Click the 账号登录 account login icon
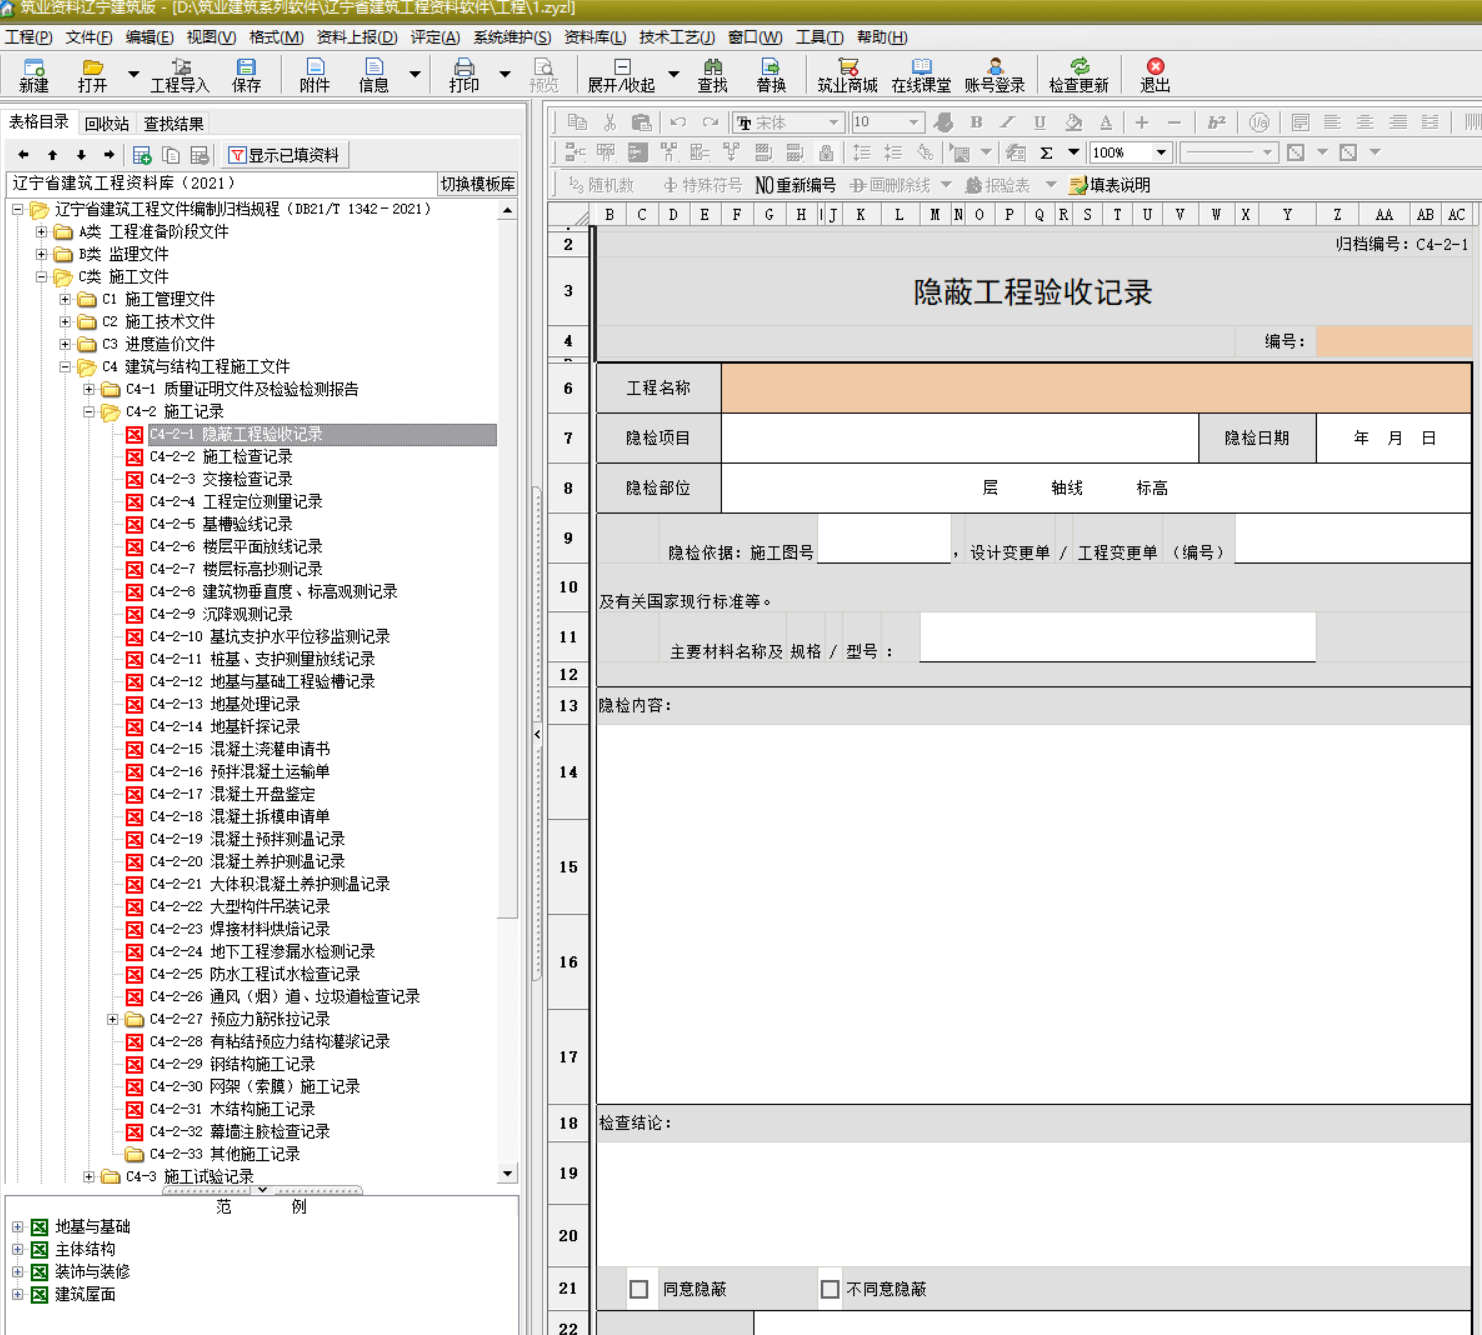 [994, 75]
